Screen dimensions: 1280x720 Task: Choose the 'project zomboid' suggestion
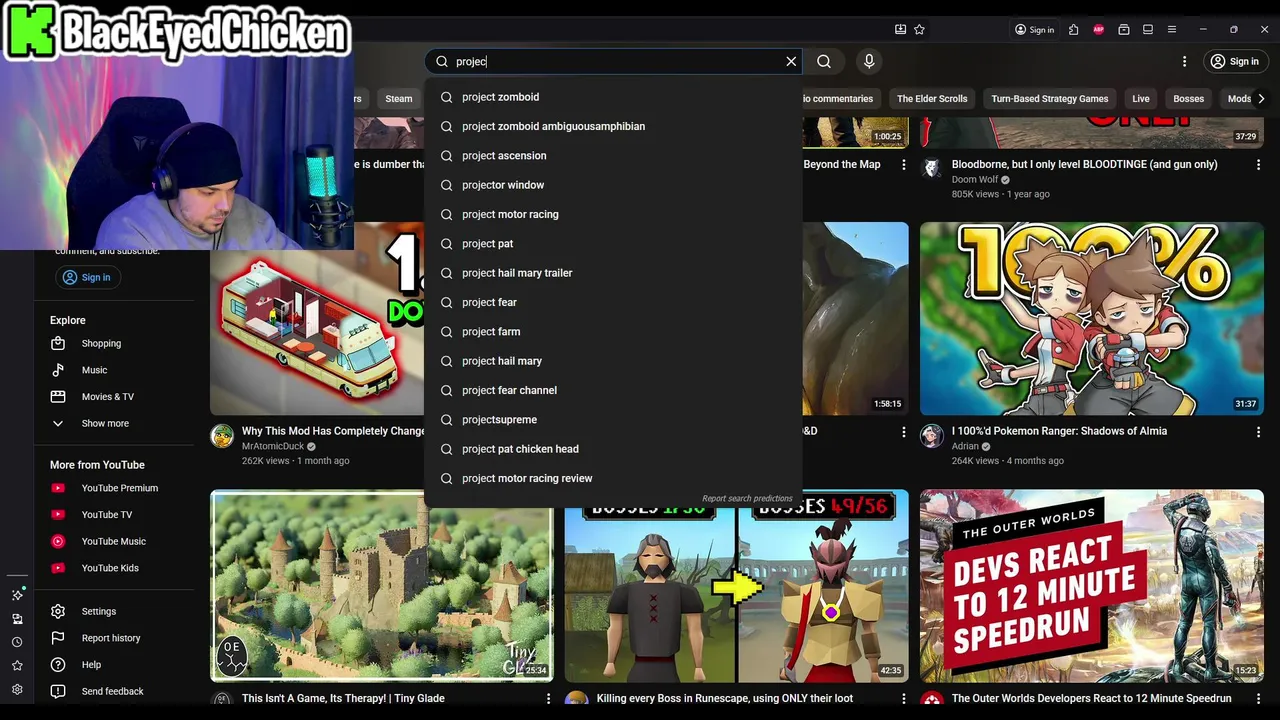613,97
